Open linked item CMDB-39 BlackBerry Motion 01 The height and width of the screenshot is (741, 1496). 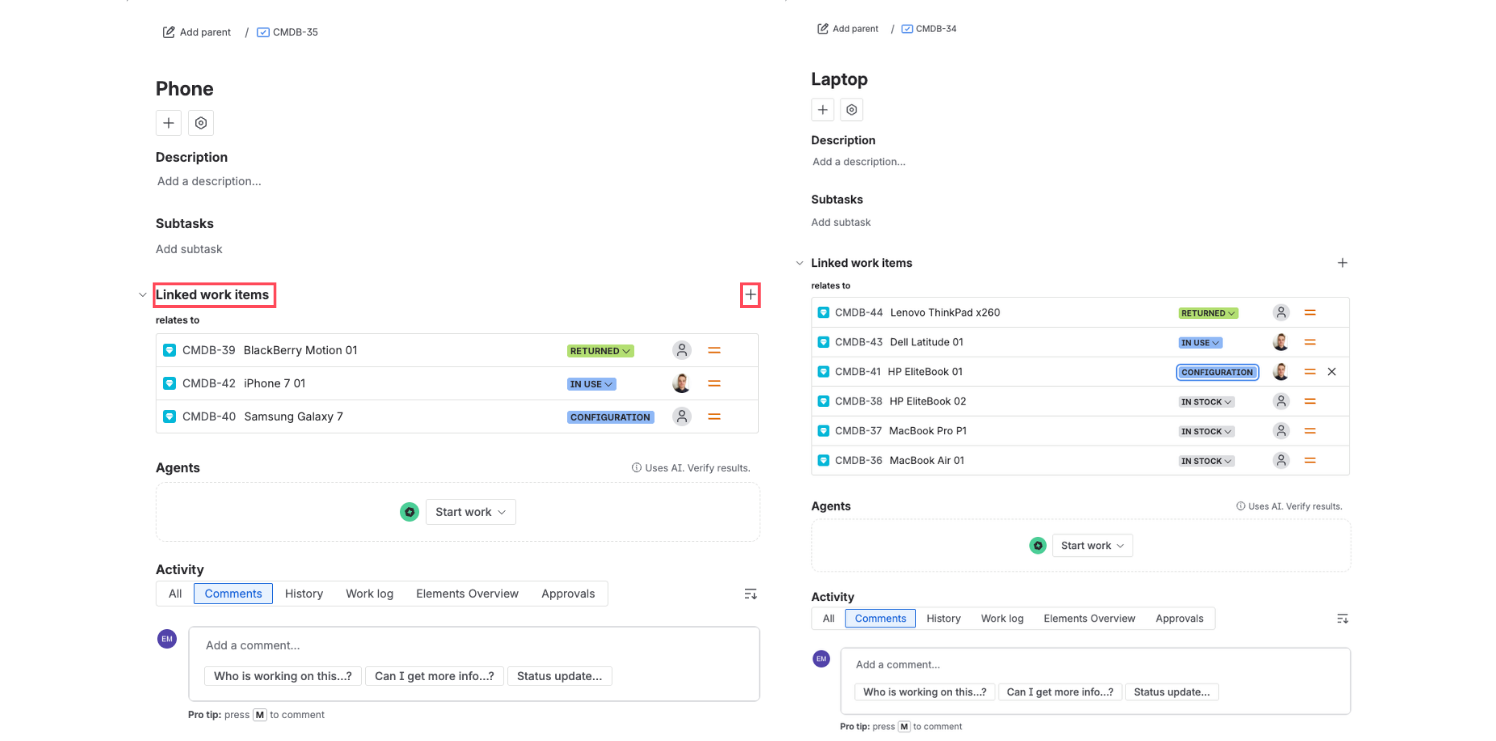tap(270, 350)
